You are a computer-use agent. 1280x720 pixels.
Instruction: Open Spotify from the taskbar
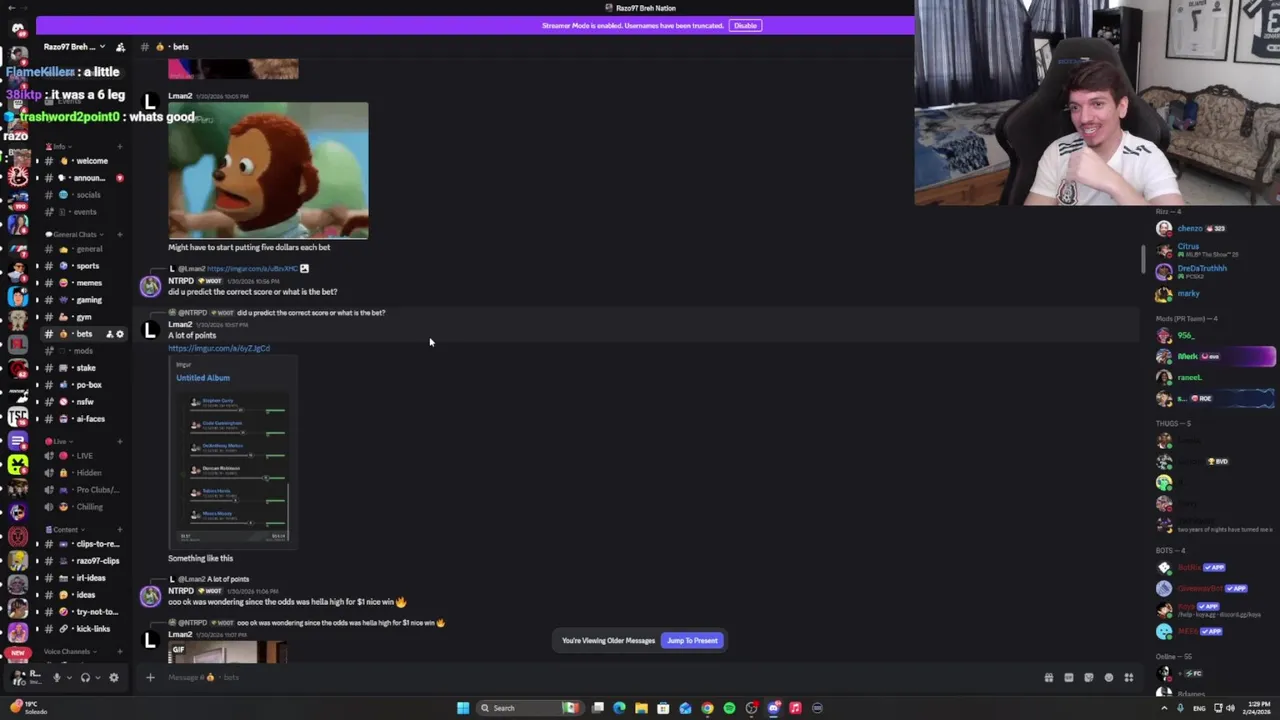click(x=729, y=708)
